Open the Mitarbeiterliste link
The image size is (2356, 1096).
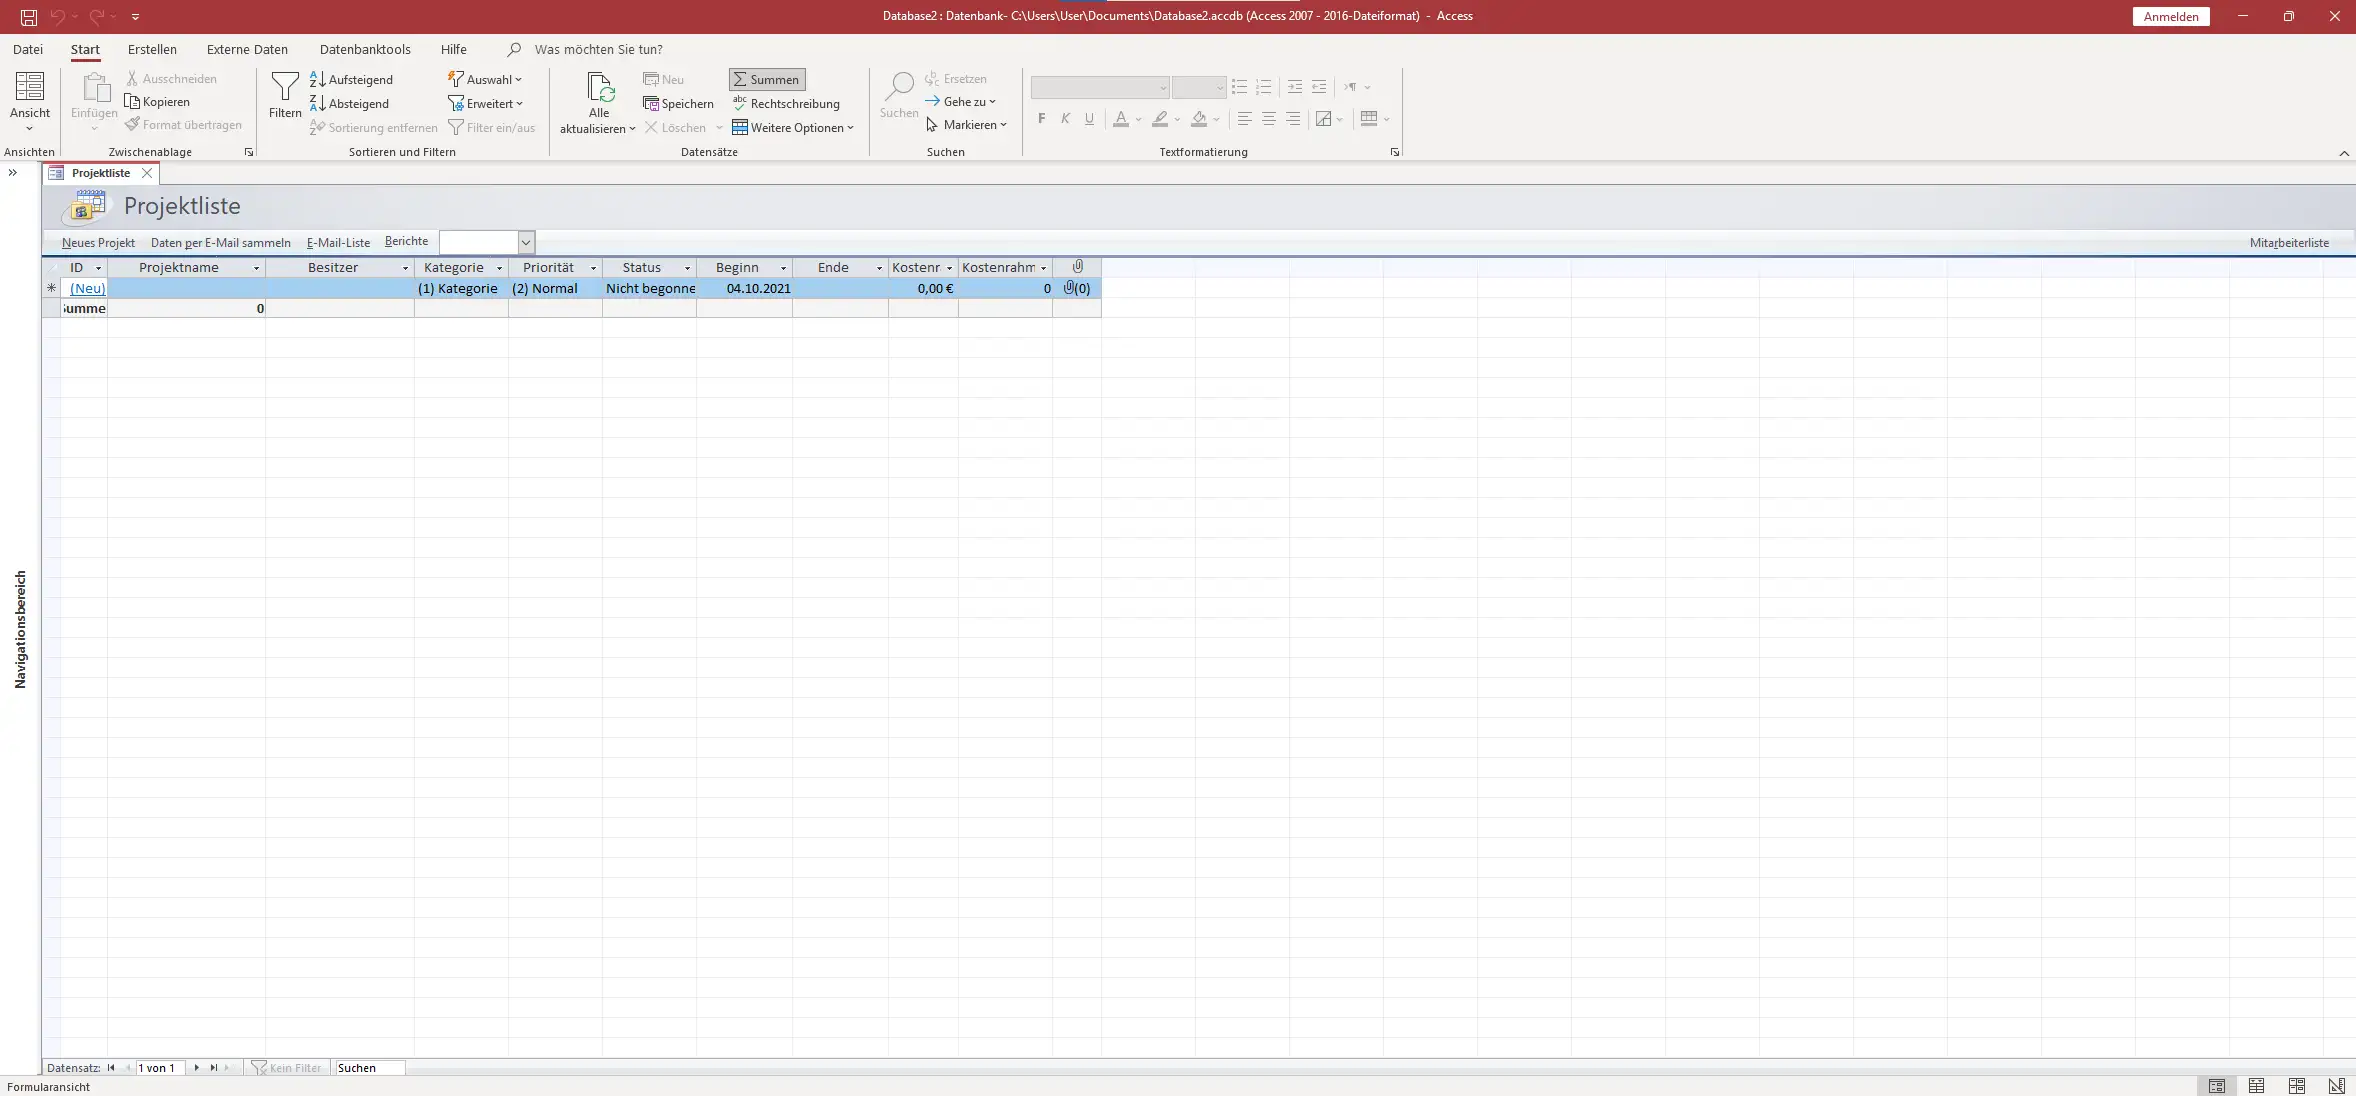(x=2288, y=243)
